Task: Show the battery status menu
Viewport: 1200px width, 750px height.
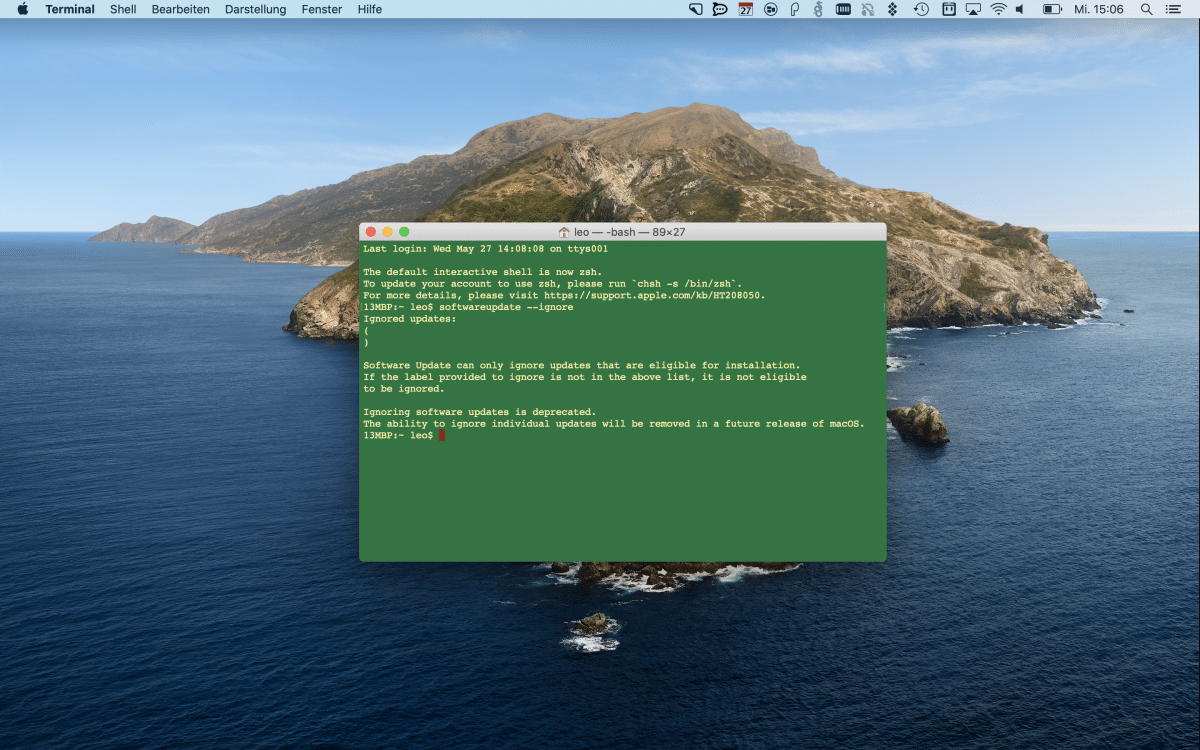Action: (1052, 9)
